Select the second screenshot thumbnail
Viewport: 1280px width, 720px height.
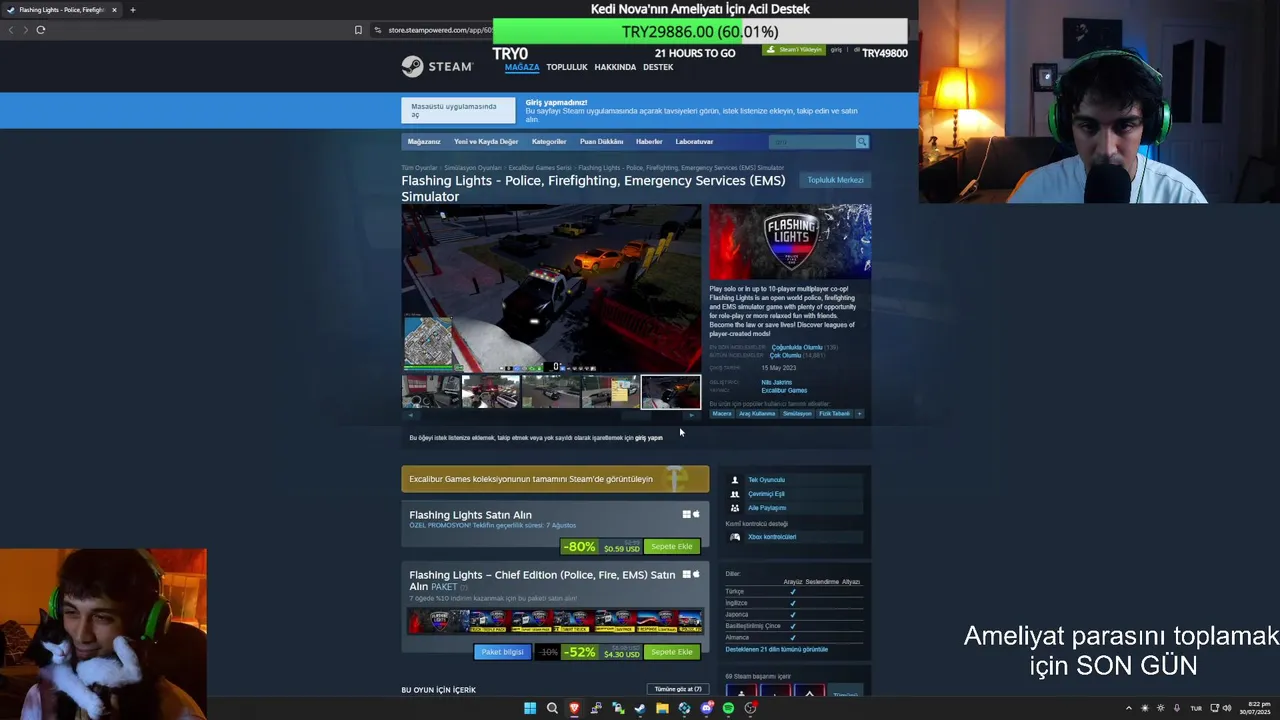pyautogui.click(x=490, y=392)
